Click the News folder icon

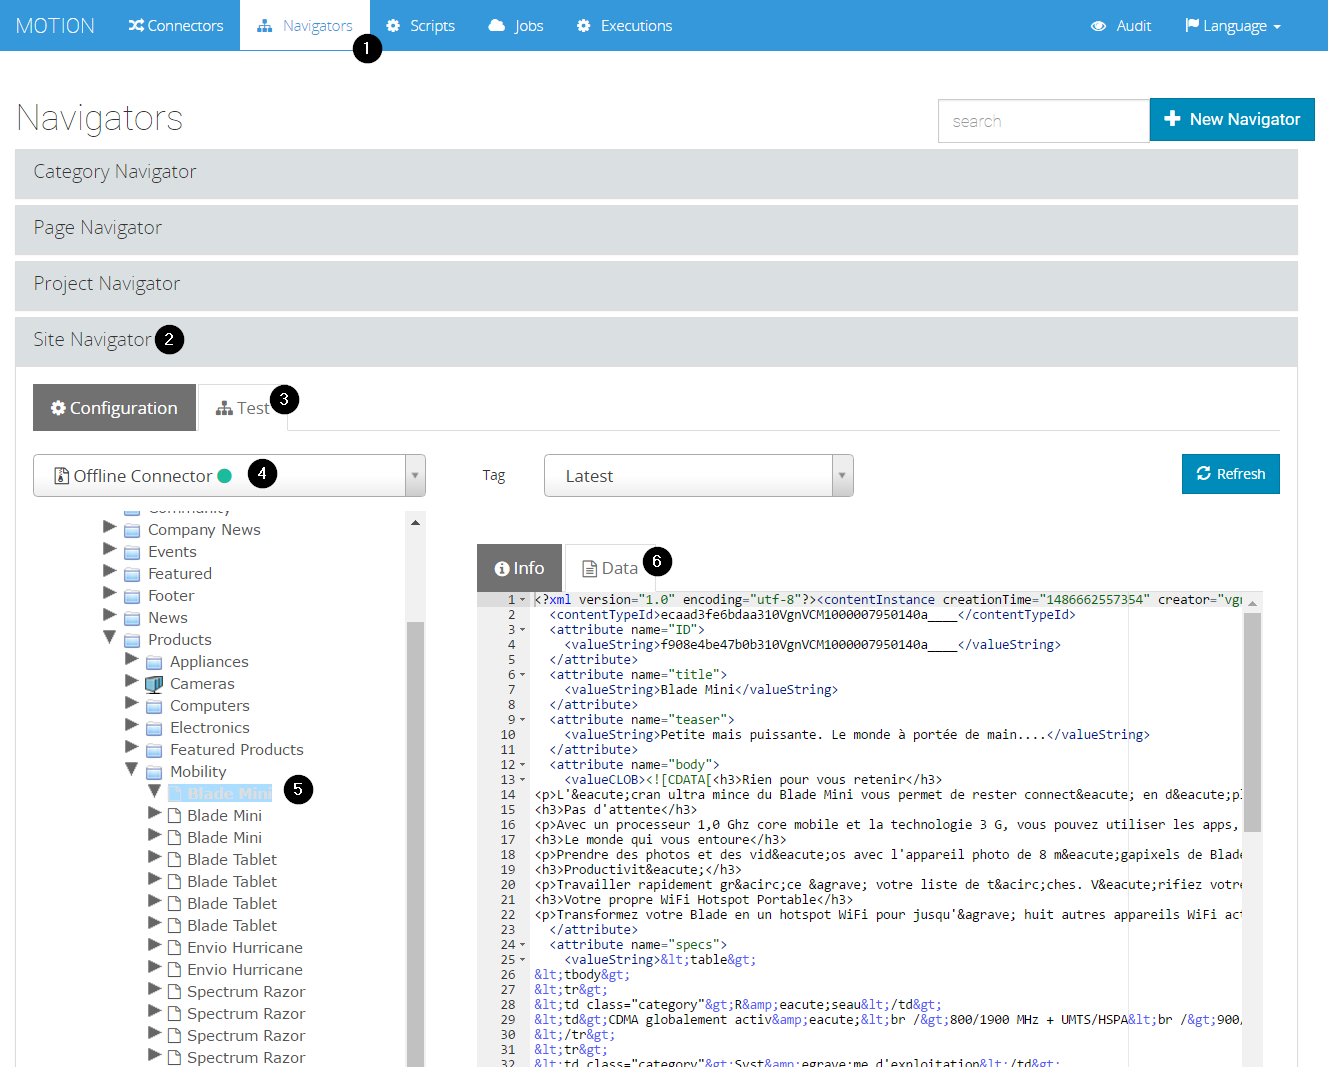pos(132,618)
